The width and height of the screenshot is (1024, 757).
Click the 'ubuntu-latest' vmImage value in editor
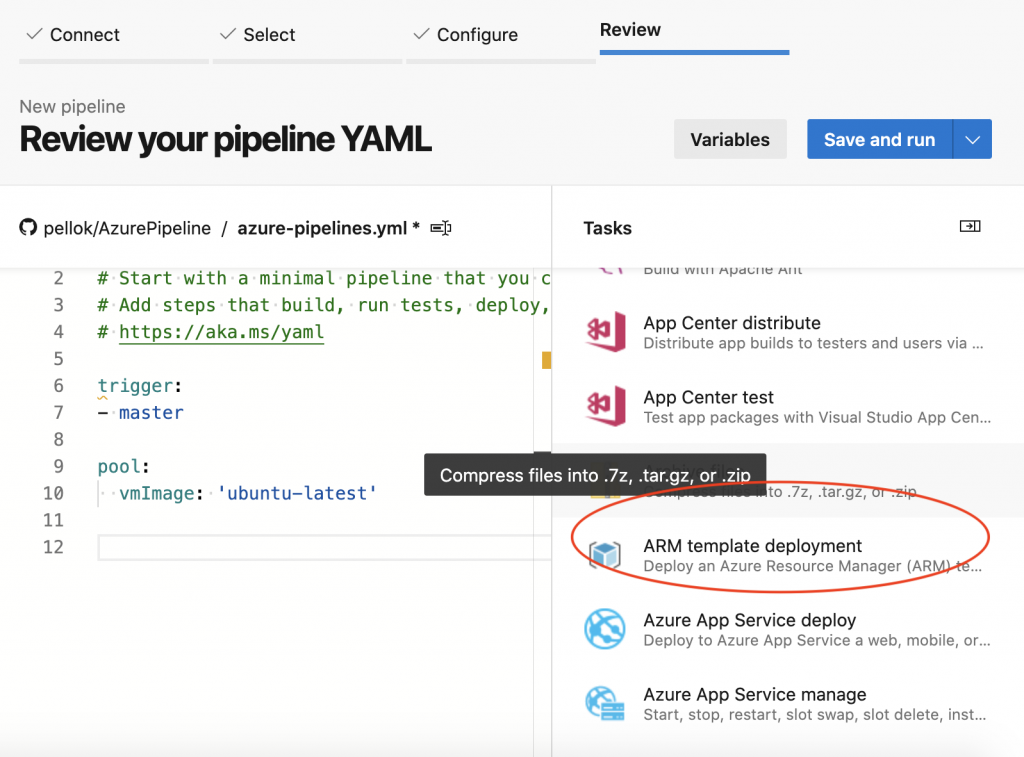point(297,493)
